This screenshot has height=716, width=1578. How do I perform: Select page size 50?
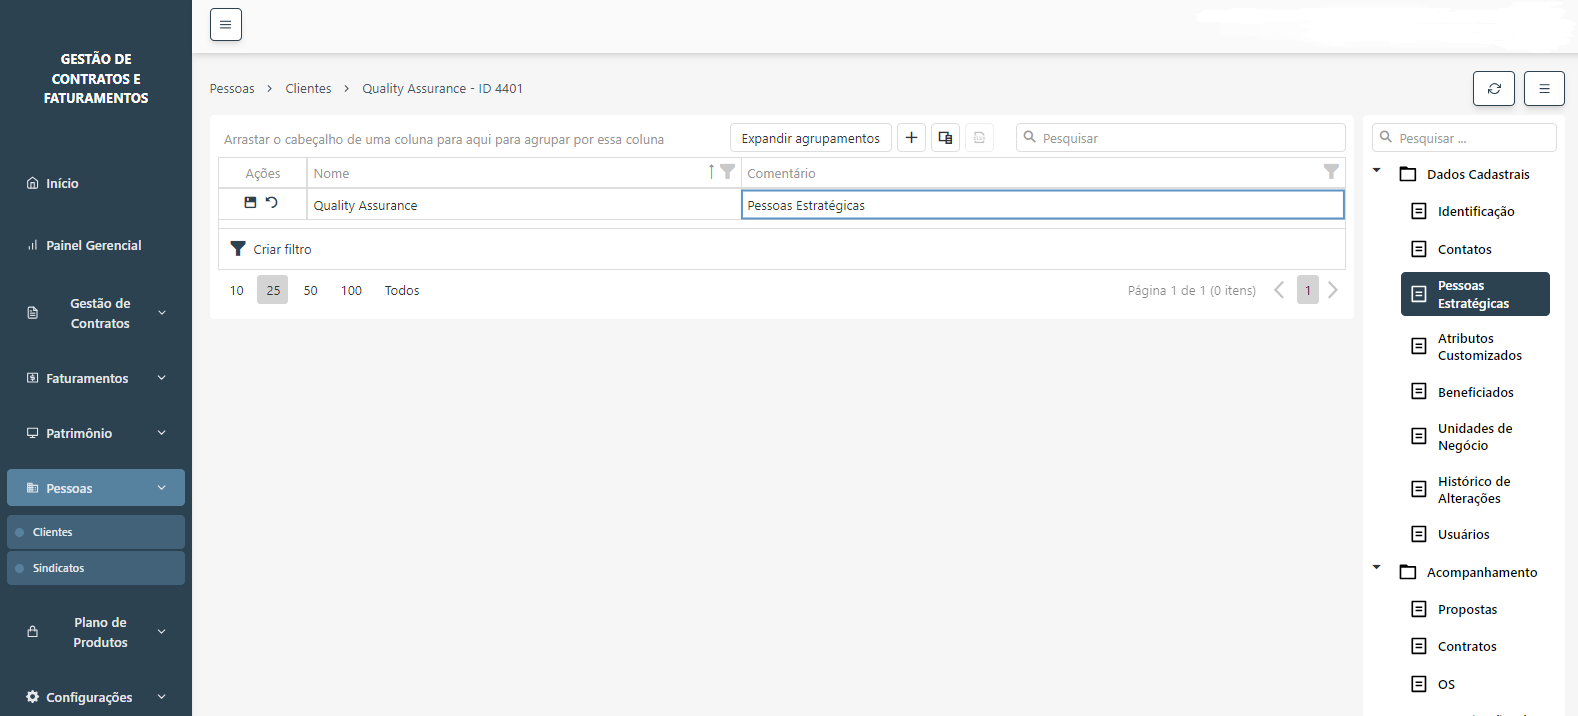[x=311, y=290]
